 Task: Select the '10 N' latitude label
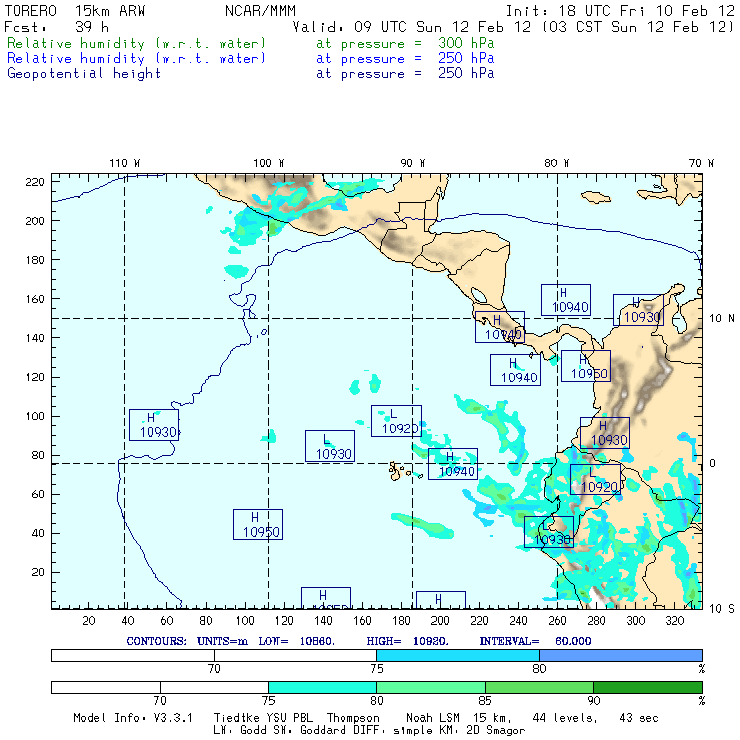pos(722,319)
